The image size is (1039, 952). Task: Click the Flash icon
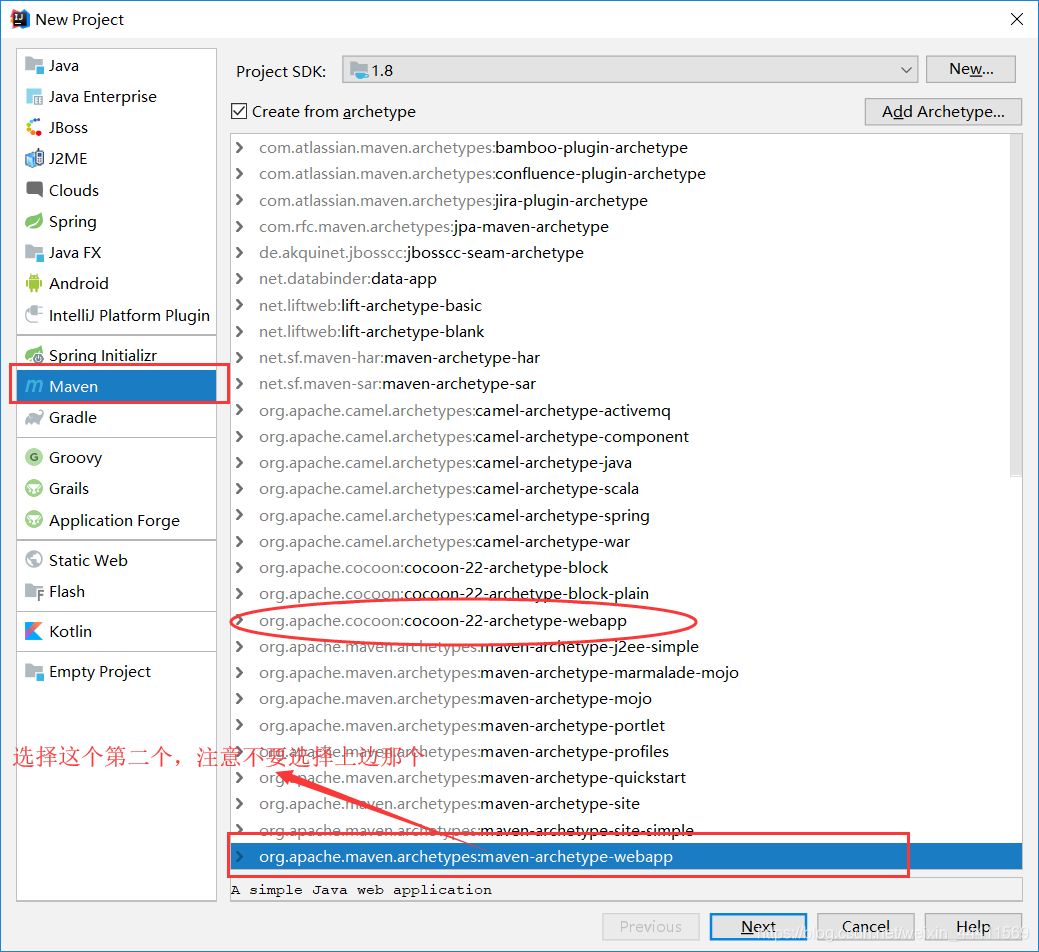tap(34, 591)
